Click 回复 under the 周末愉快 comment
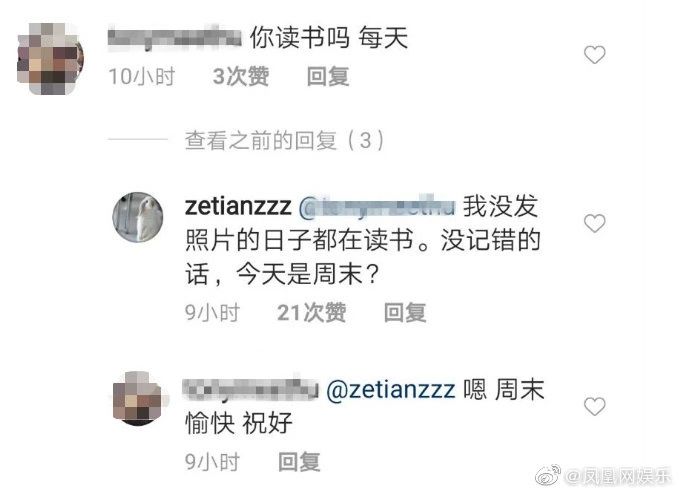 click(x=299, y=462)
